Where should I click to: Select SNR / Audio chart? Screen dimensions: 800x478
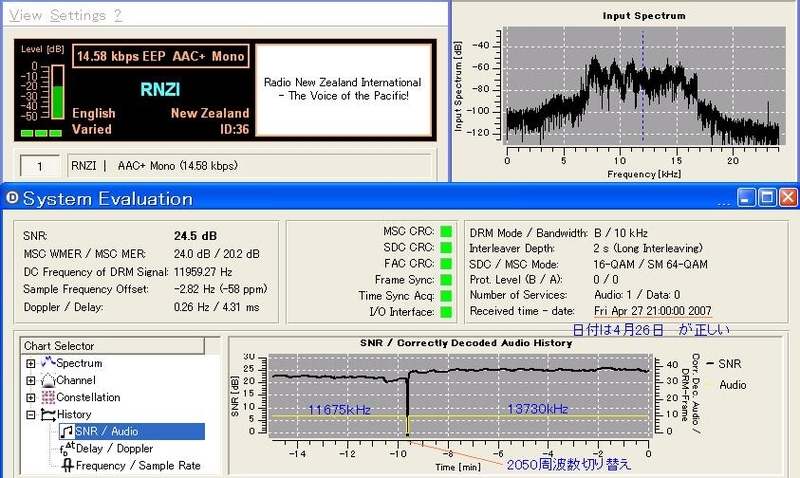click(x=132, y=432)
